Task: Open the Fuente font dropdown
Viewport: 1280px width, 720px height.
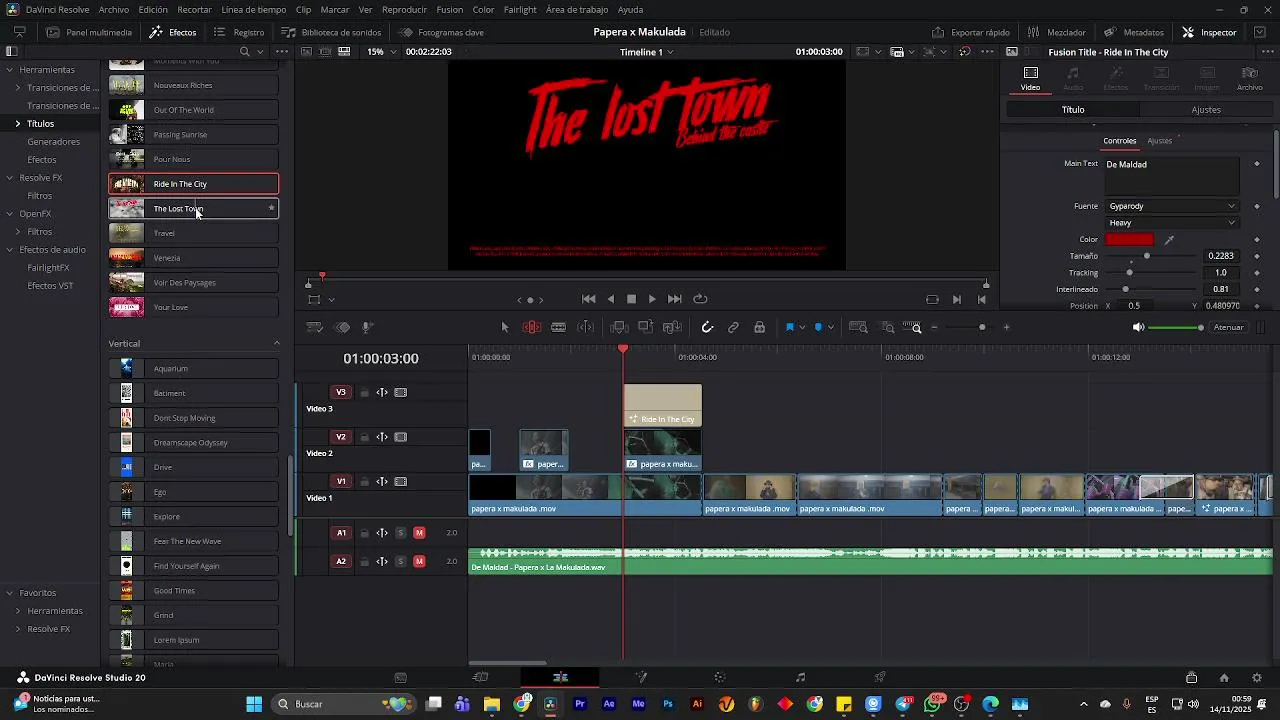Action: [1172, 206]
